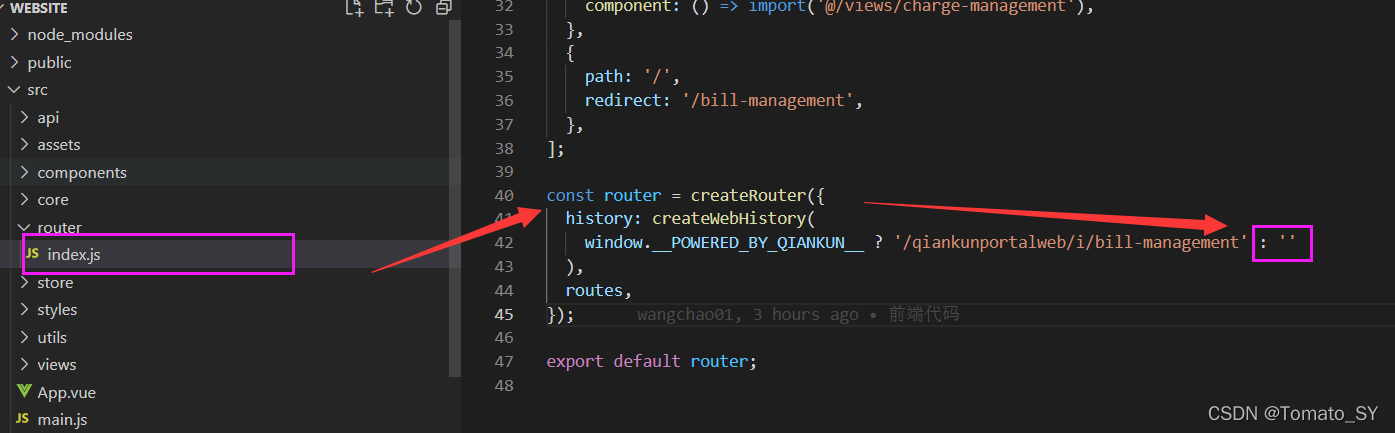
Task: Select the node_modules folder label
Action: click(80, 35)
